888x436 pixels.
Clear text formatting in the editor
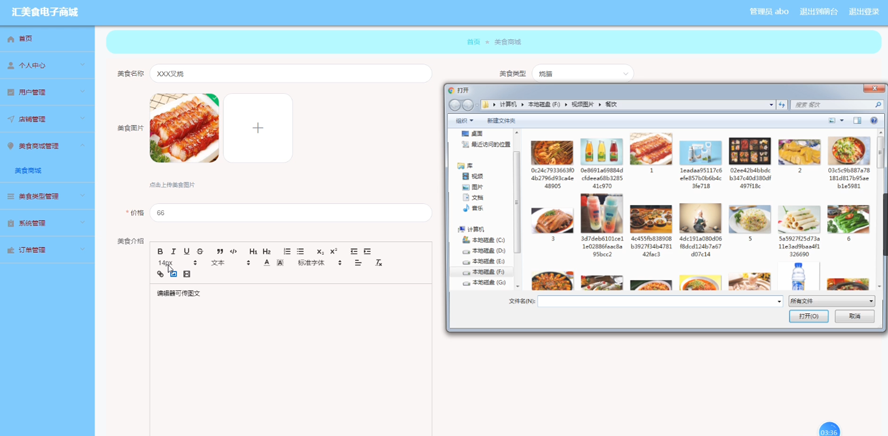tap(379, 263)
